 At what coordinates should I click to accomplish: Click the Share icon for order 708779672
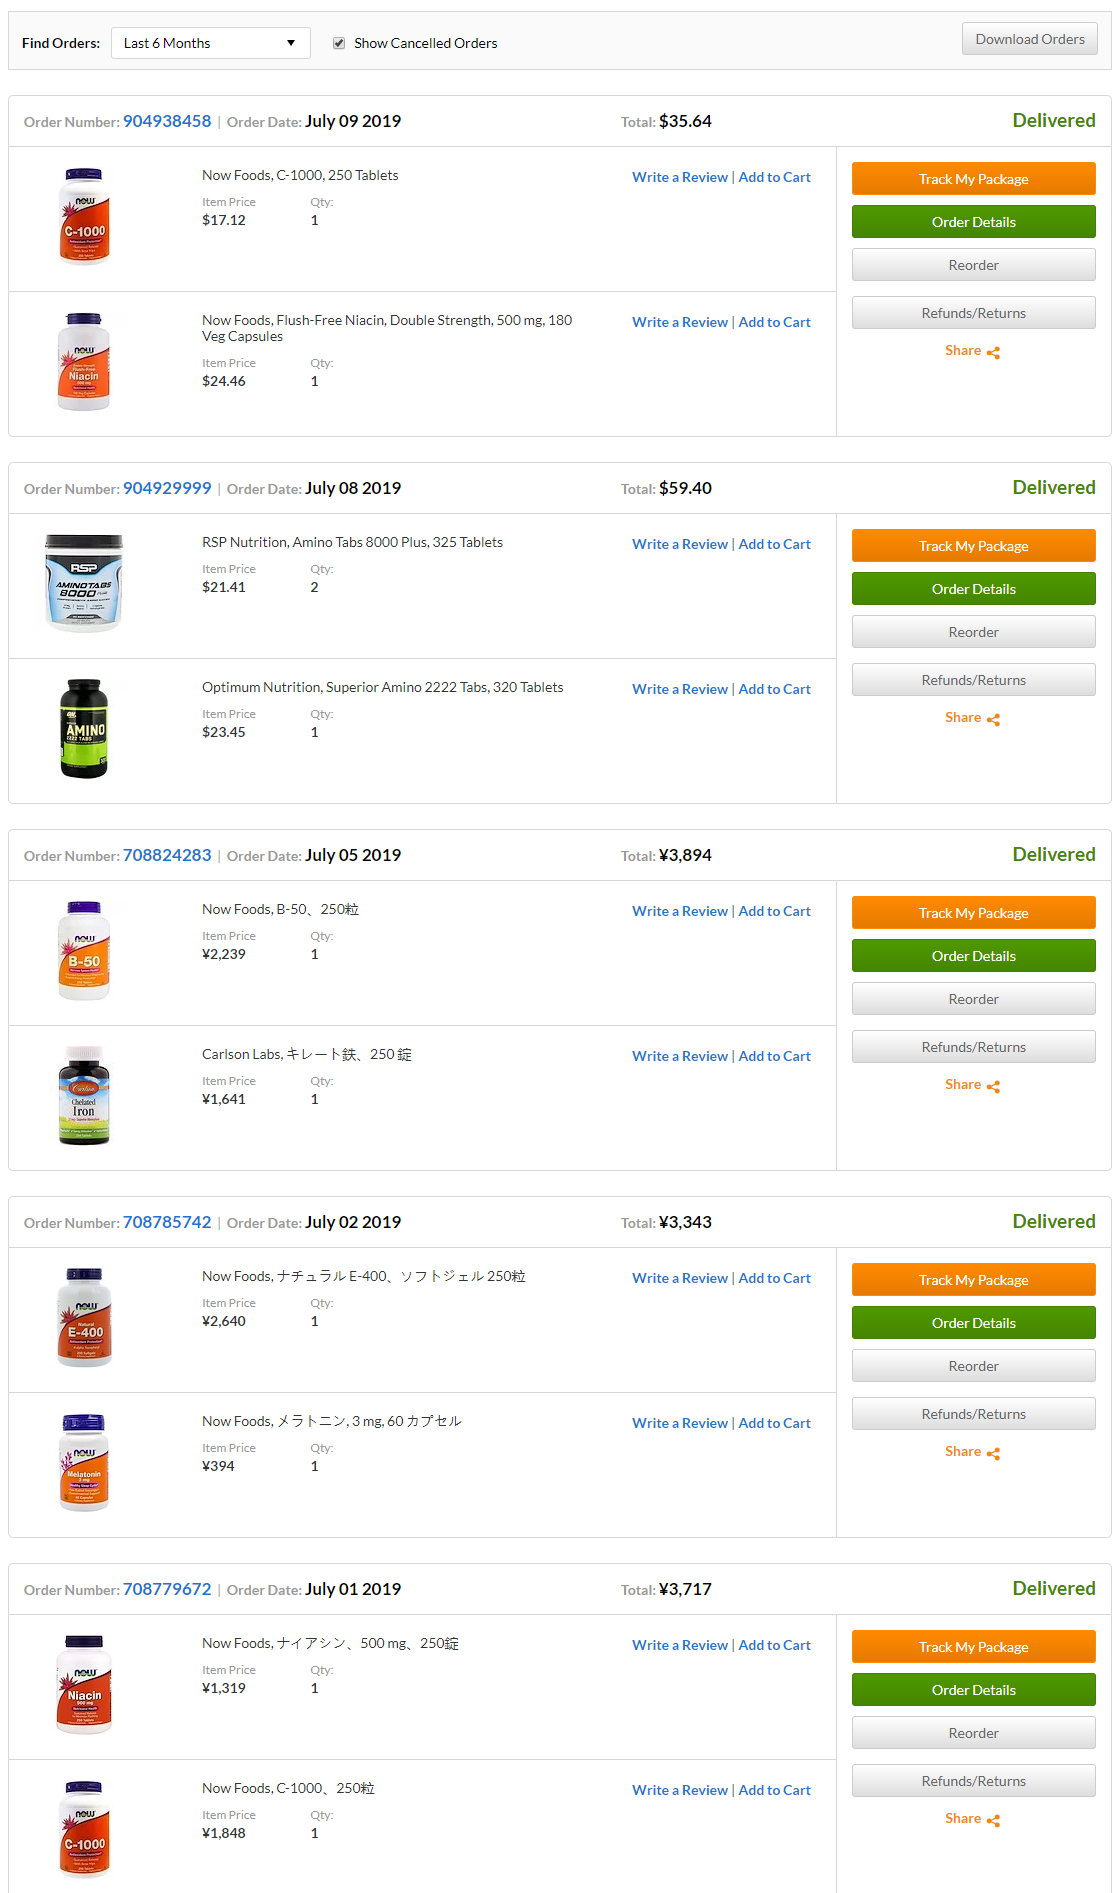point(993,1820)
